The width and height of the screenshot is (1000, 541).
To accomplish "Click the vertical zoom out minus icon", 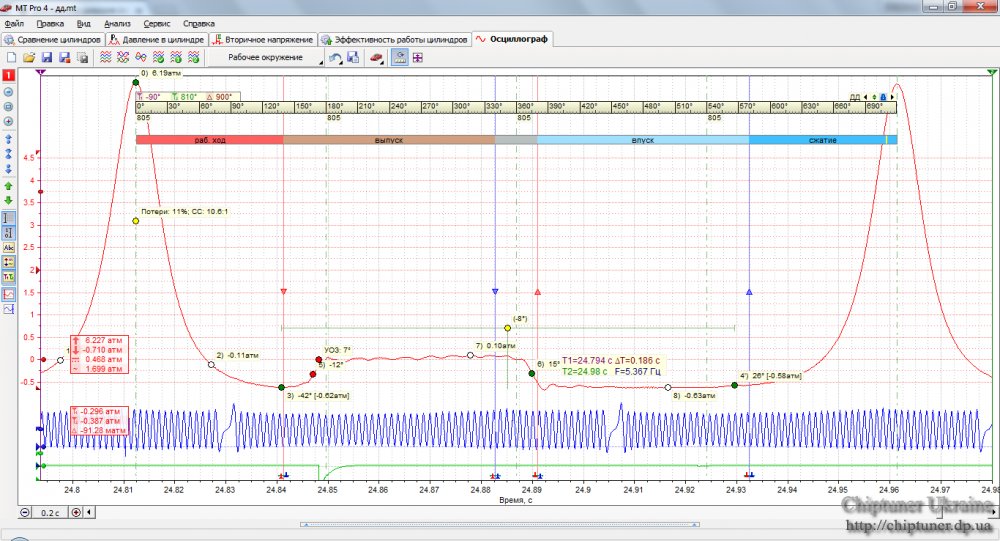I will coord(9,92).
